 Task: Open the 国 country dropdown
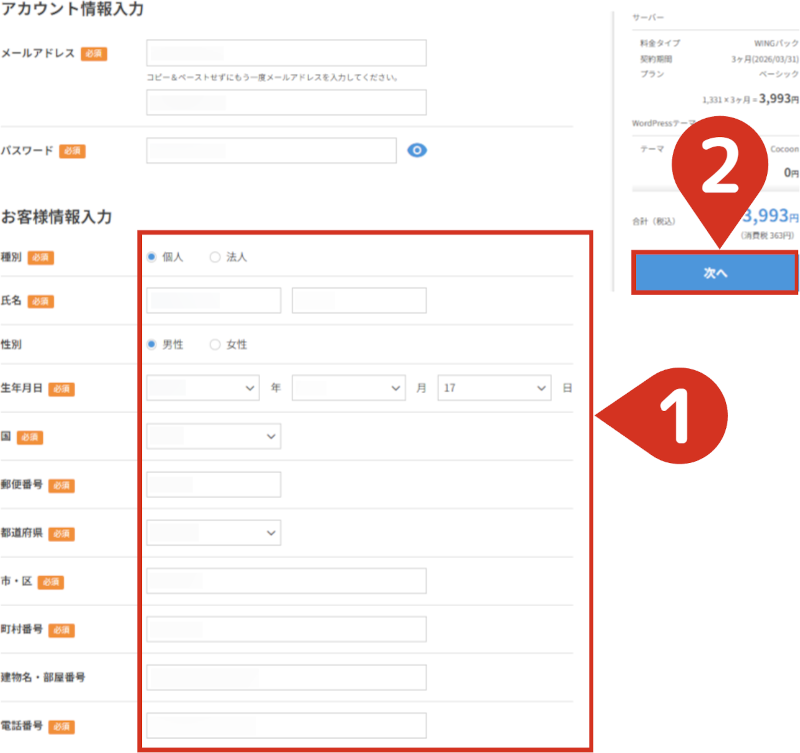(213, 436)
